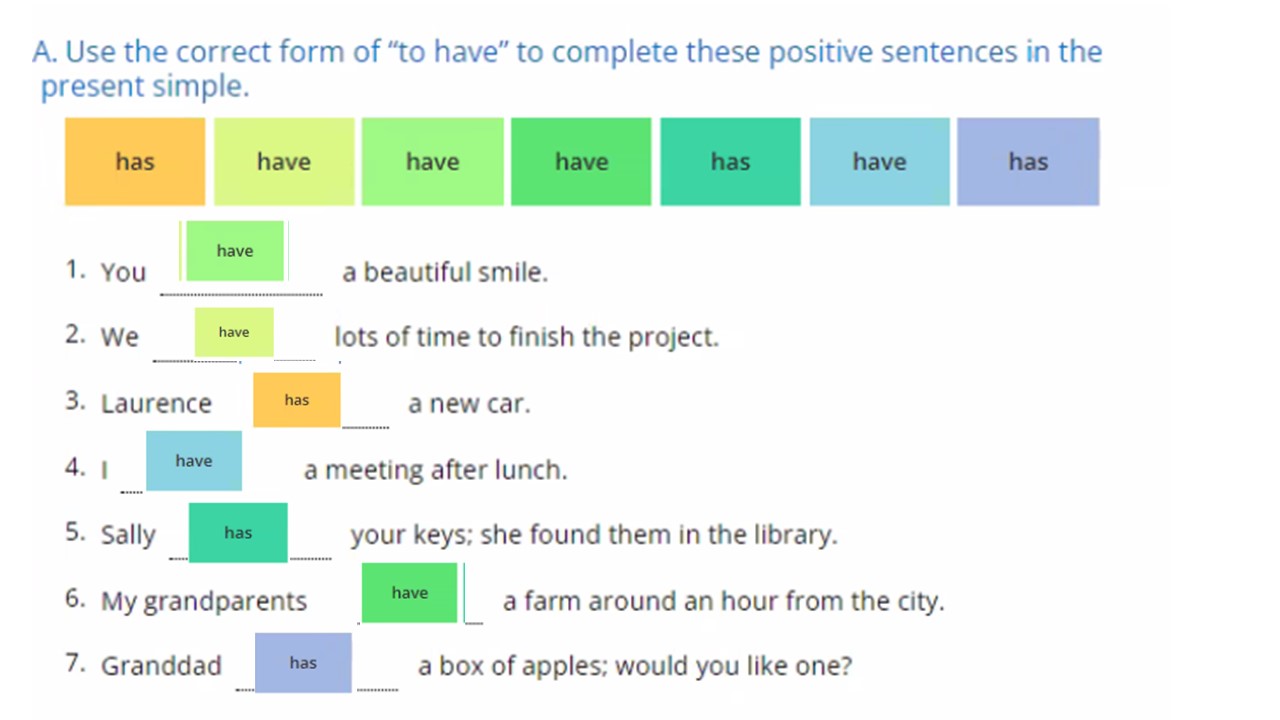Viewport: 1280px width, 720px height.
Task: Pick the green "have" answer after "My grandparents"
Action: pyautogui.click(x=409, y=593)
